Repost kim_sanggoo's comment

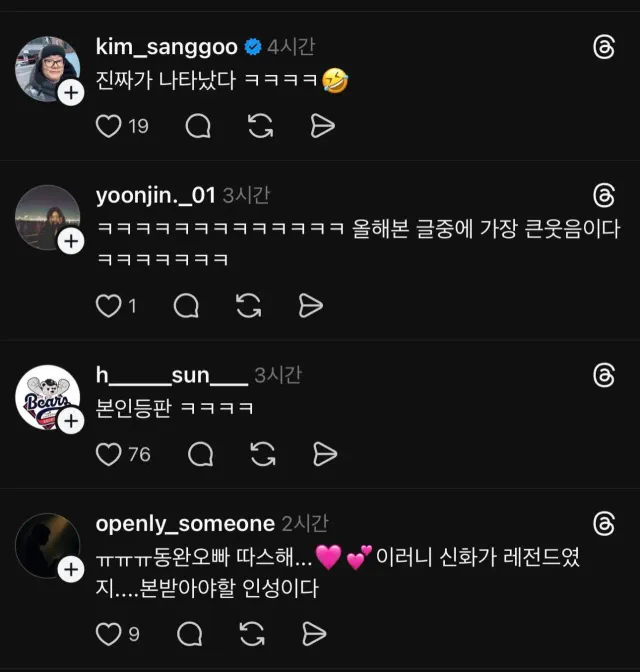pyautogui.click(x=260, y=125)
